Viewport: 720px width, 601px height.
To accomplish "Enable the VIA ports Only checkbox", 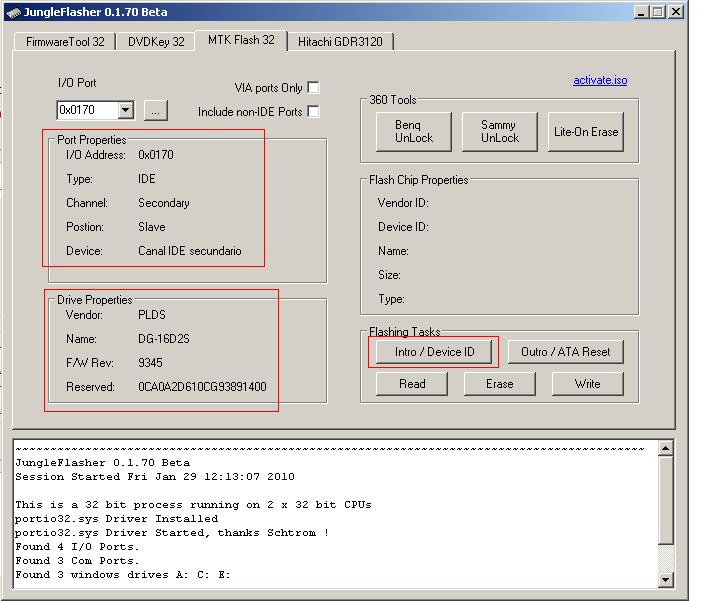I will 314,87.
